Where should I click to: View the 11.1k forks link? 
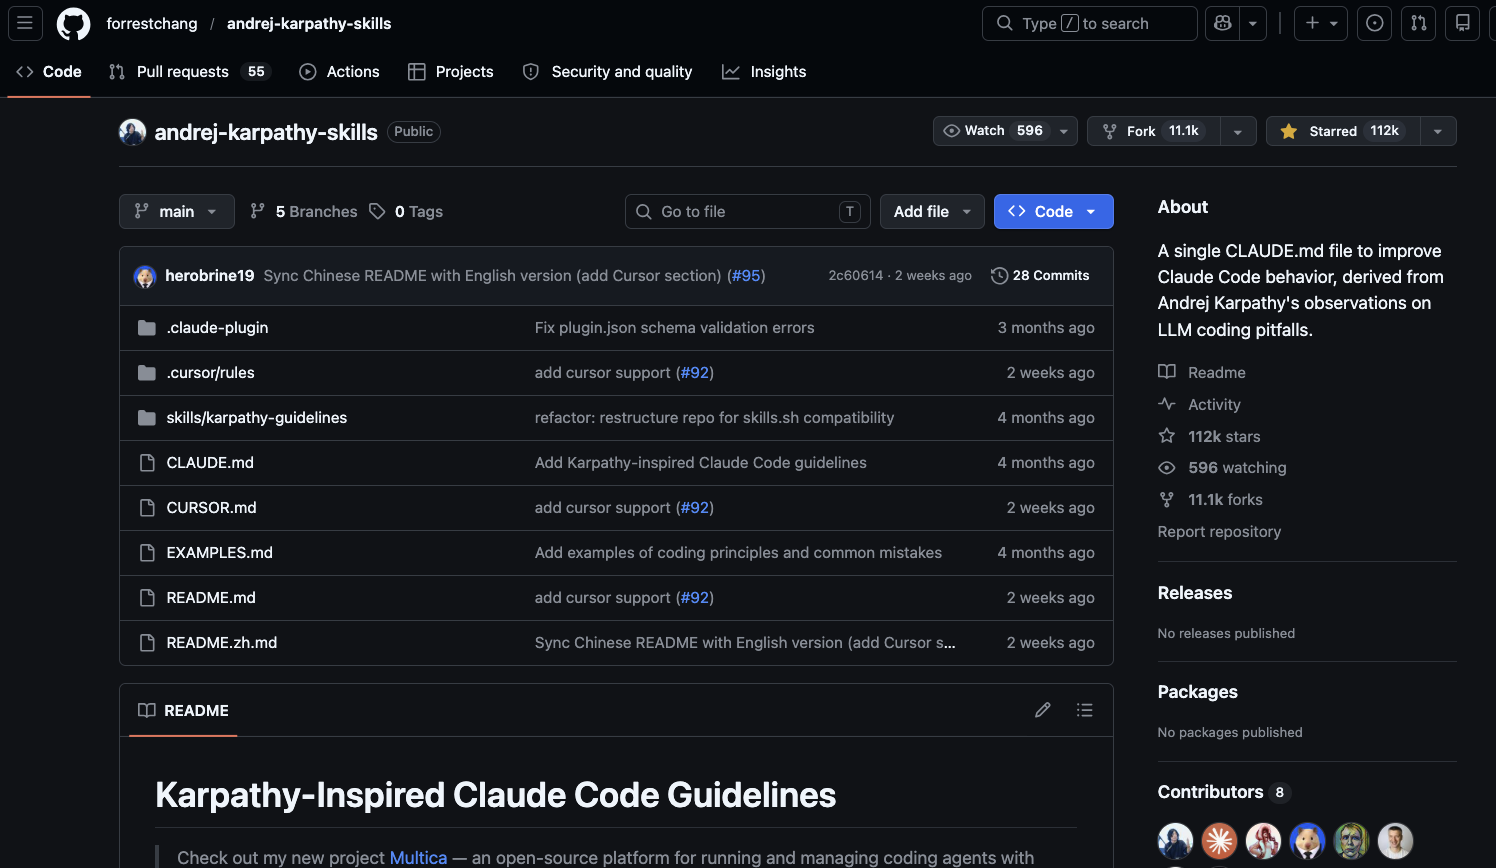click(x=1211, y=499)
